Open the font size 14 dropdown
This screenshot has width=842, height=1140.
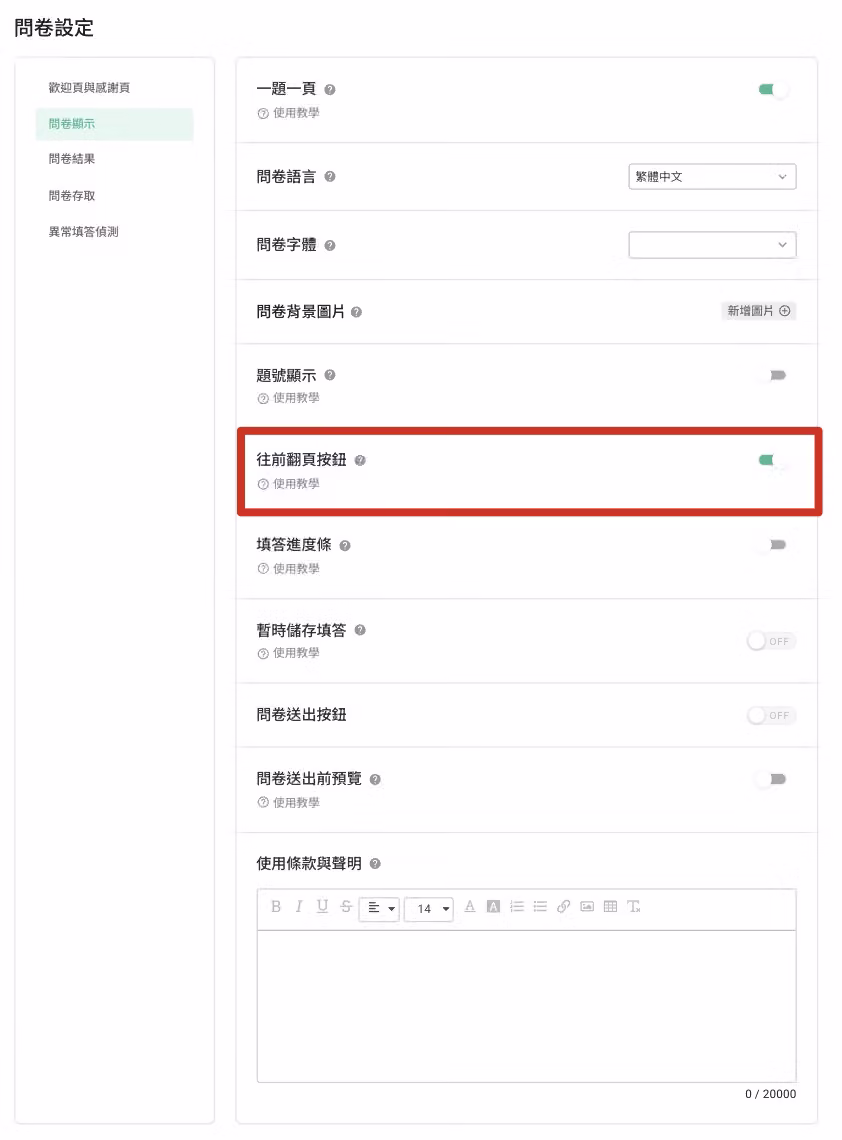tap(429, 909)
